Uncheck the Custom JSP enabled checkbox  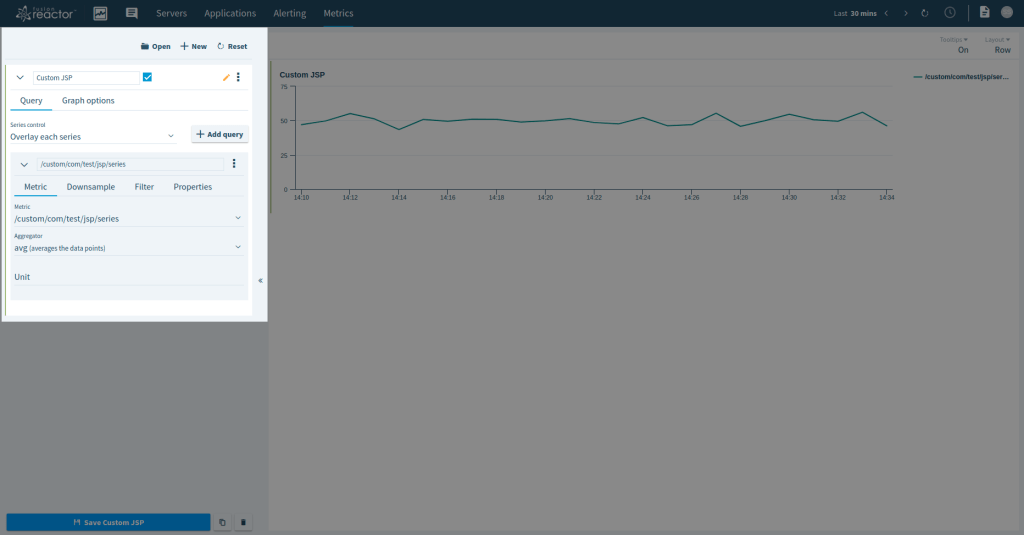pyautogui.click(x=148, y=77)
